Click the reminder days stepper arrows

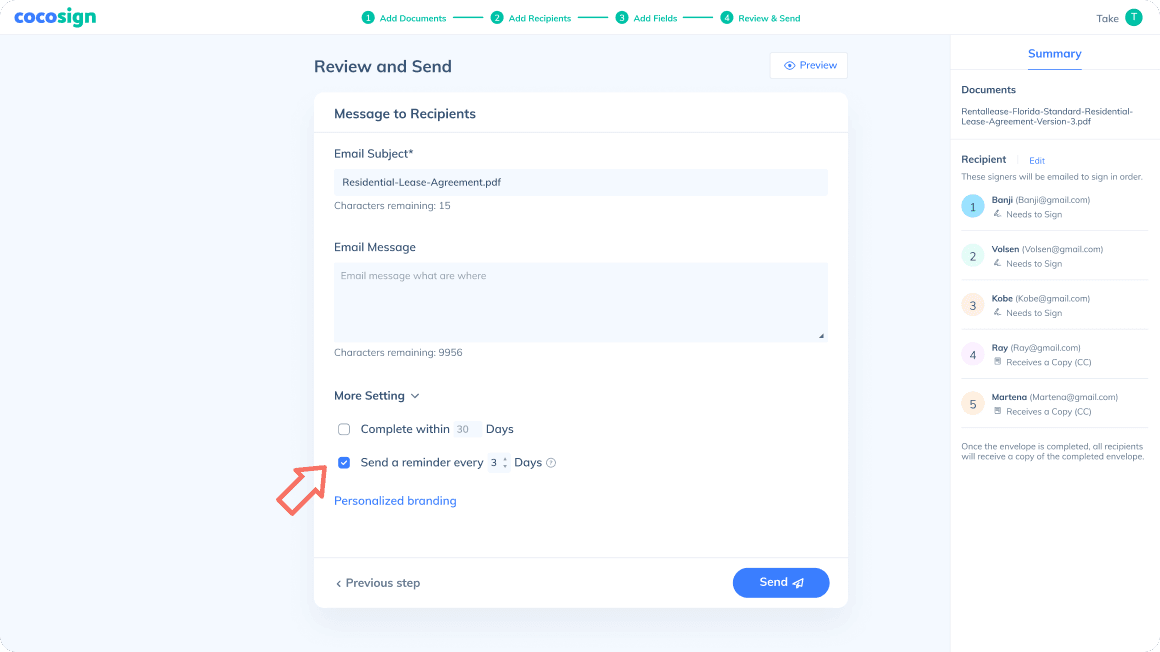505,463
